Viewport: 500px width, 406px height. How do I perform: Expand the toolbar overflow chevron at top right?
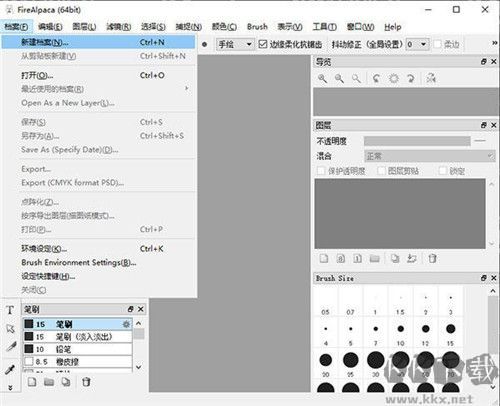(495, 43)
